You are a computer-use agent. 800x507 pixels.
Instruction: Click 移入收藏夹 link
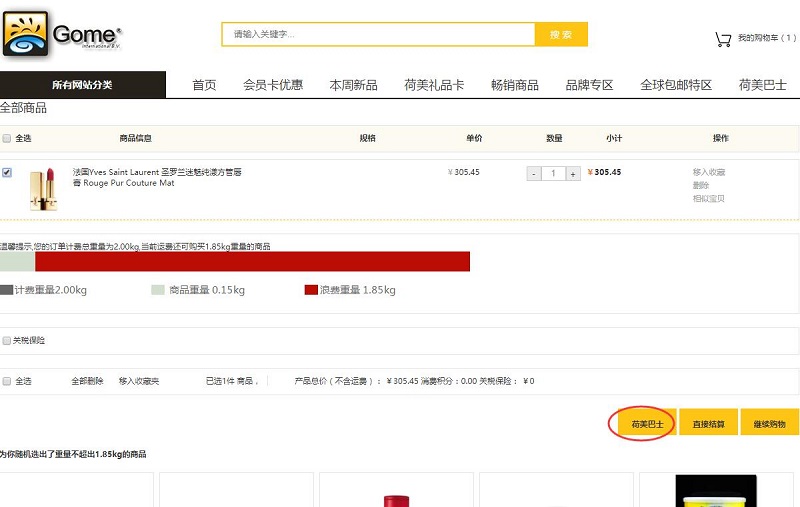(x=139, y=381)
